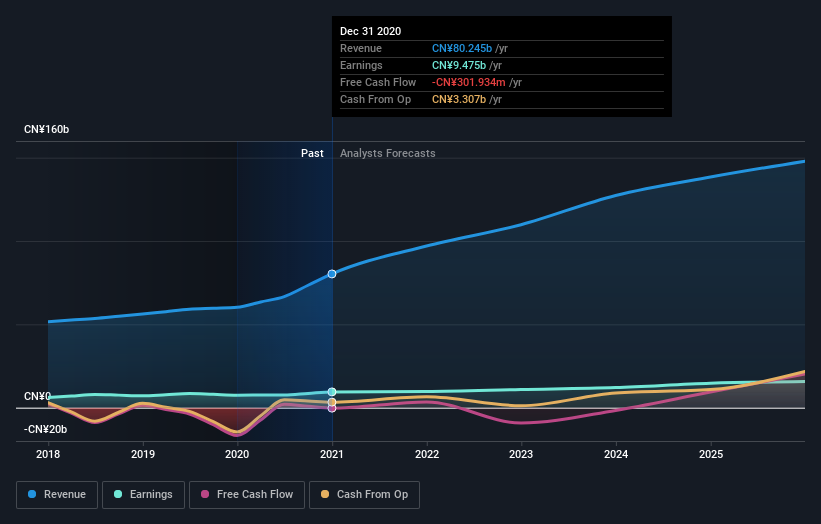The image size is (821, 524).
Task: Click the teal Earnings legend dot
Action: (x=118, y=494)
